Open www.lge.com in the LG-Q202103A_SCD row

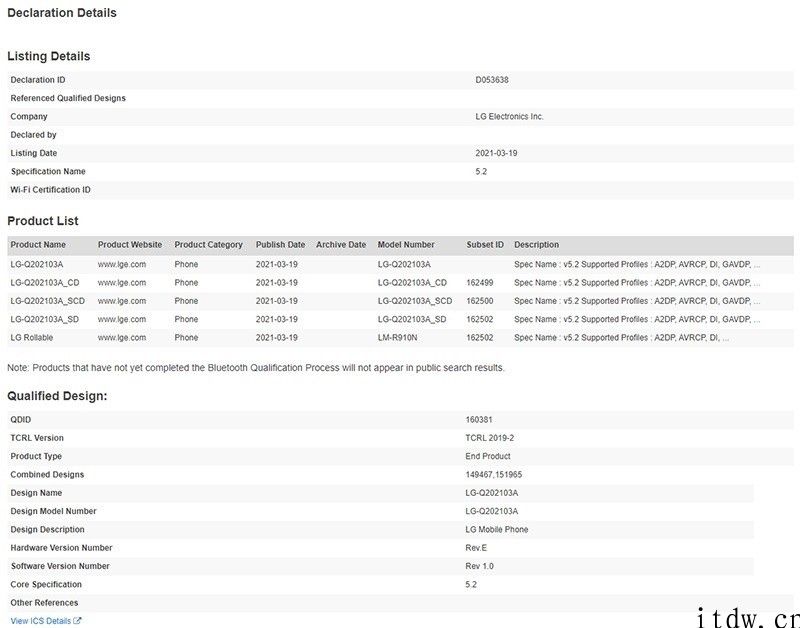(x=121, y=301)
